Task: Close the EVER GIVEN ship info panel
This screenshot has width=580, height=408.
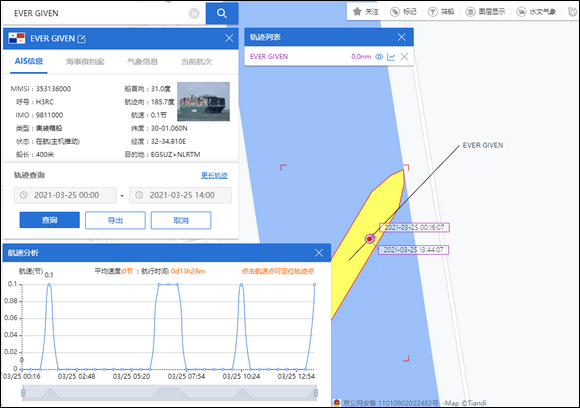Action: pos(229,38)
